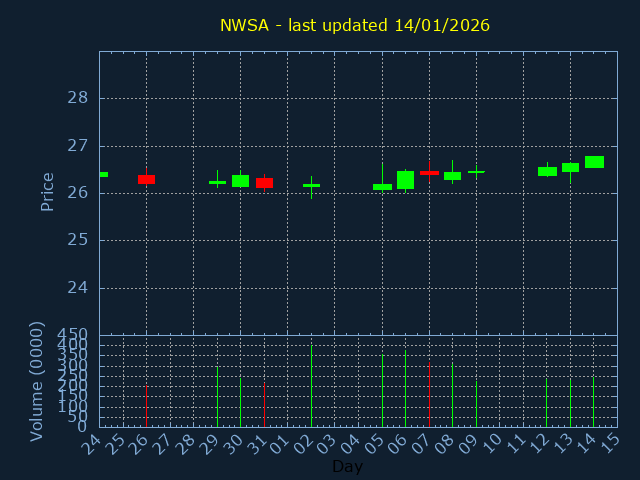640x480 pixels.
Task: Click the green volume bar for day 14
Action: tap(593, 402)
